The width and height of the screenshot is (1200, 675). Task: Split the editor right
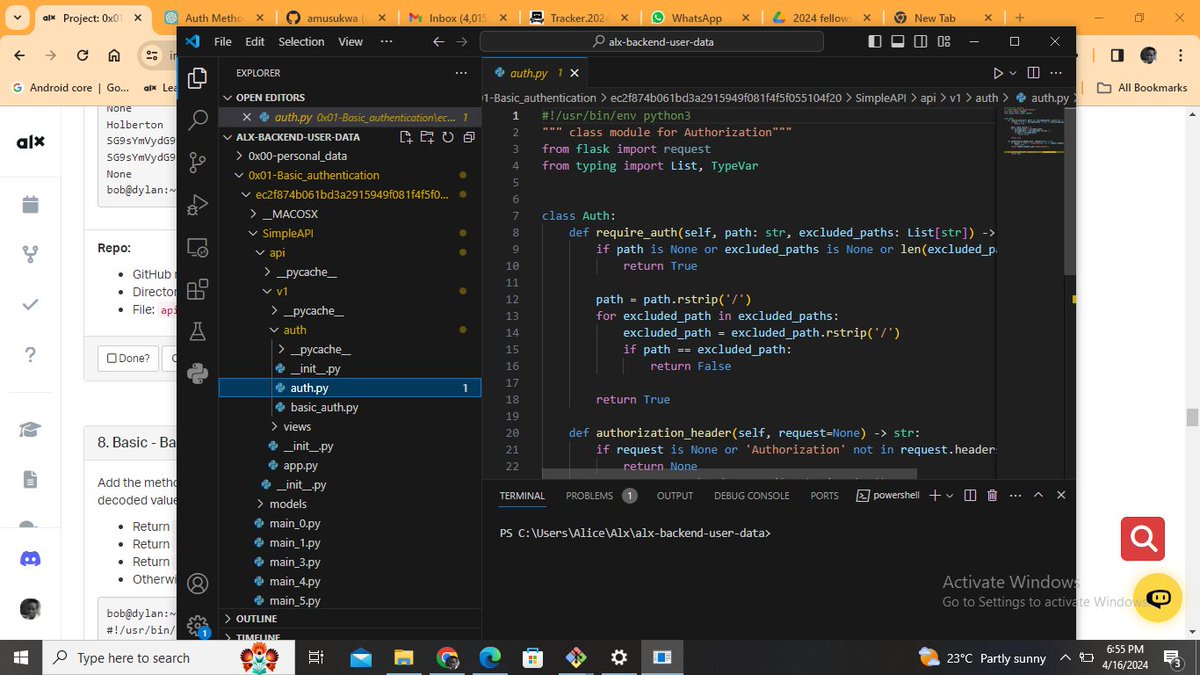(1033, 73)
